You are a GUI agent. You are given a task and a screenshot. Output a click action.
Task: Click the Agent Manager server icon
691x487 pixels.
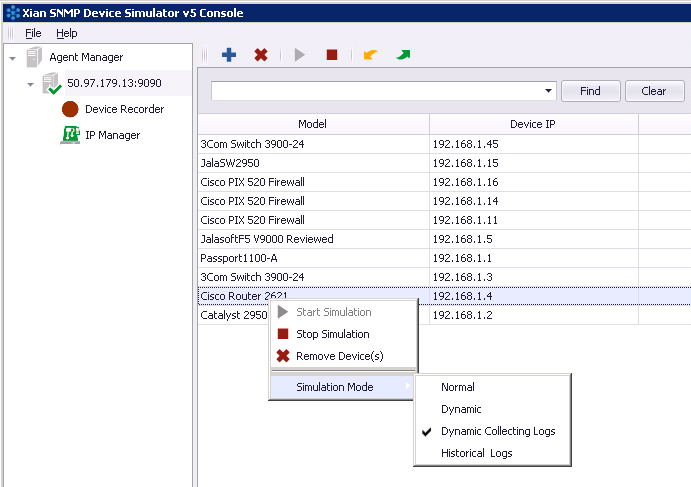[34, 57]
